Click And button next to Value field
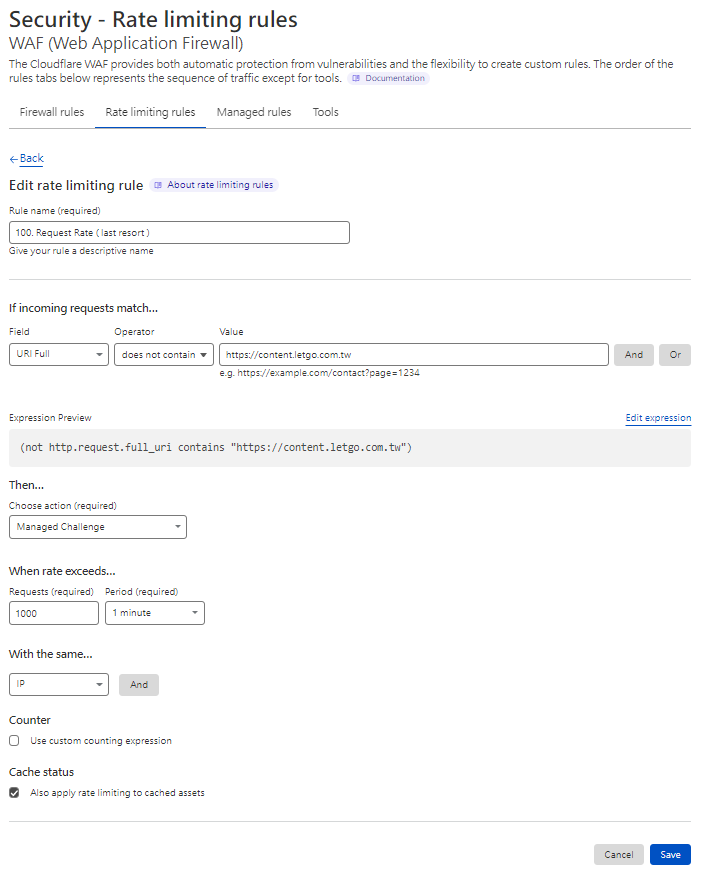719x892 pixels. tap(634, 354)
